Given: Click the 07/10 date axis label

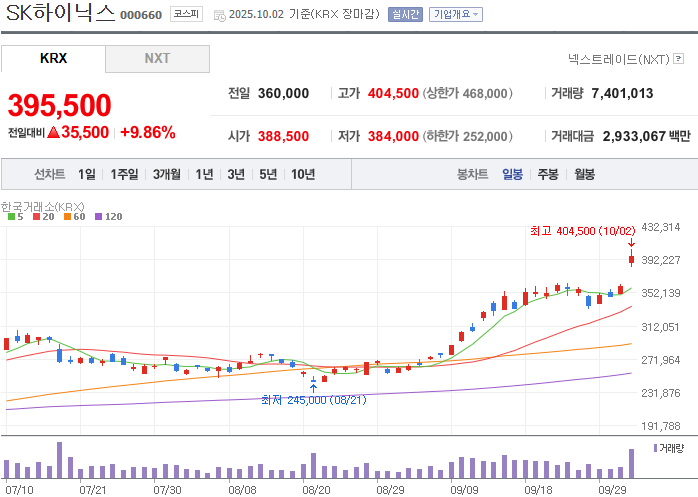Looking at the screenshot, I should (x=20, y=490).
